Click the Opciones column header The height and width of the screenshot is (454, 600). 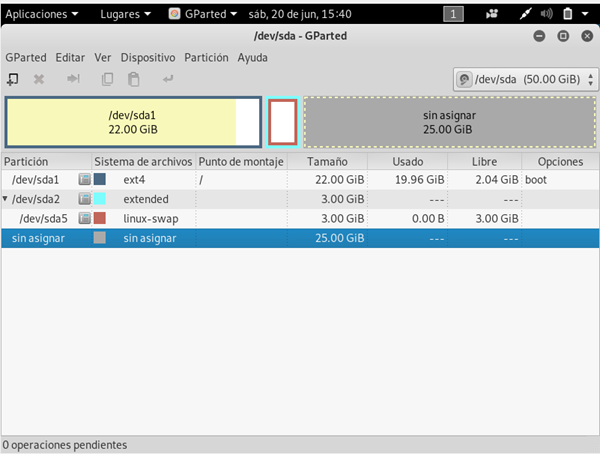[x=561, y=162]
